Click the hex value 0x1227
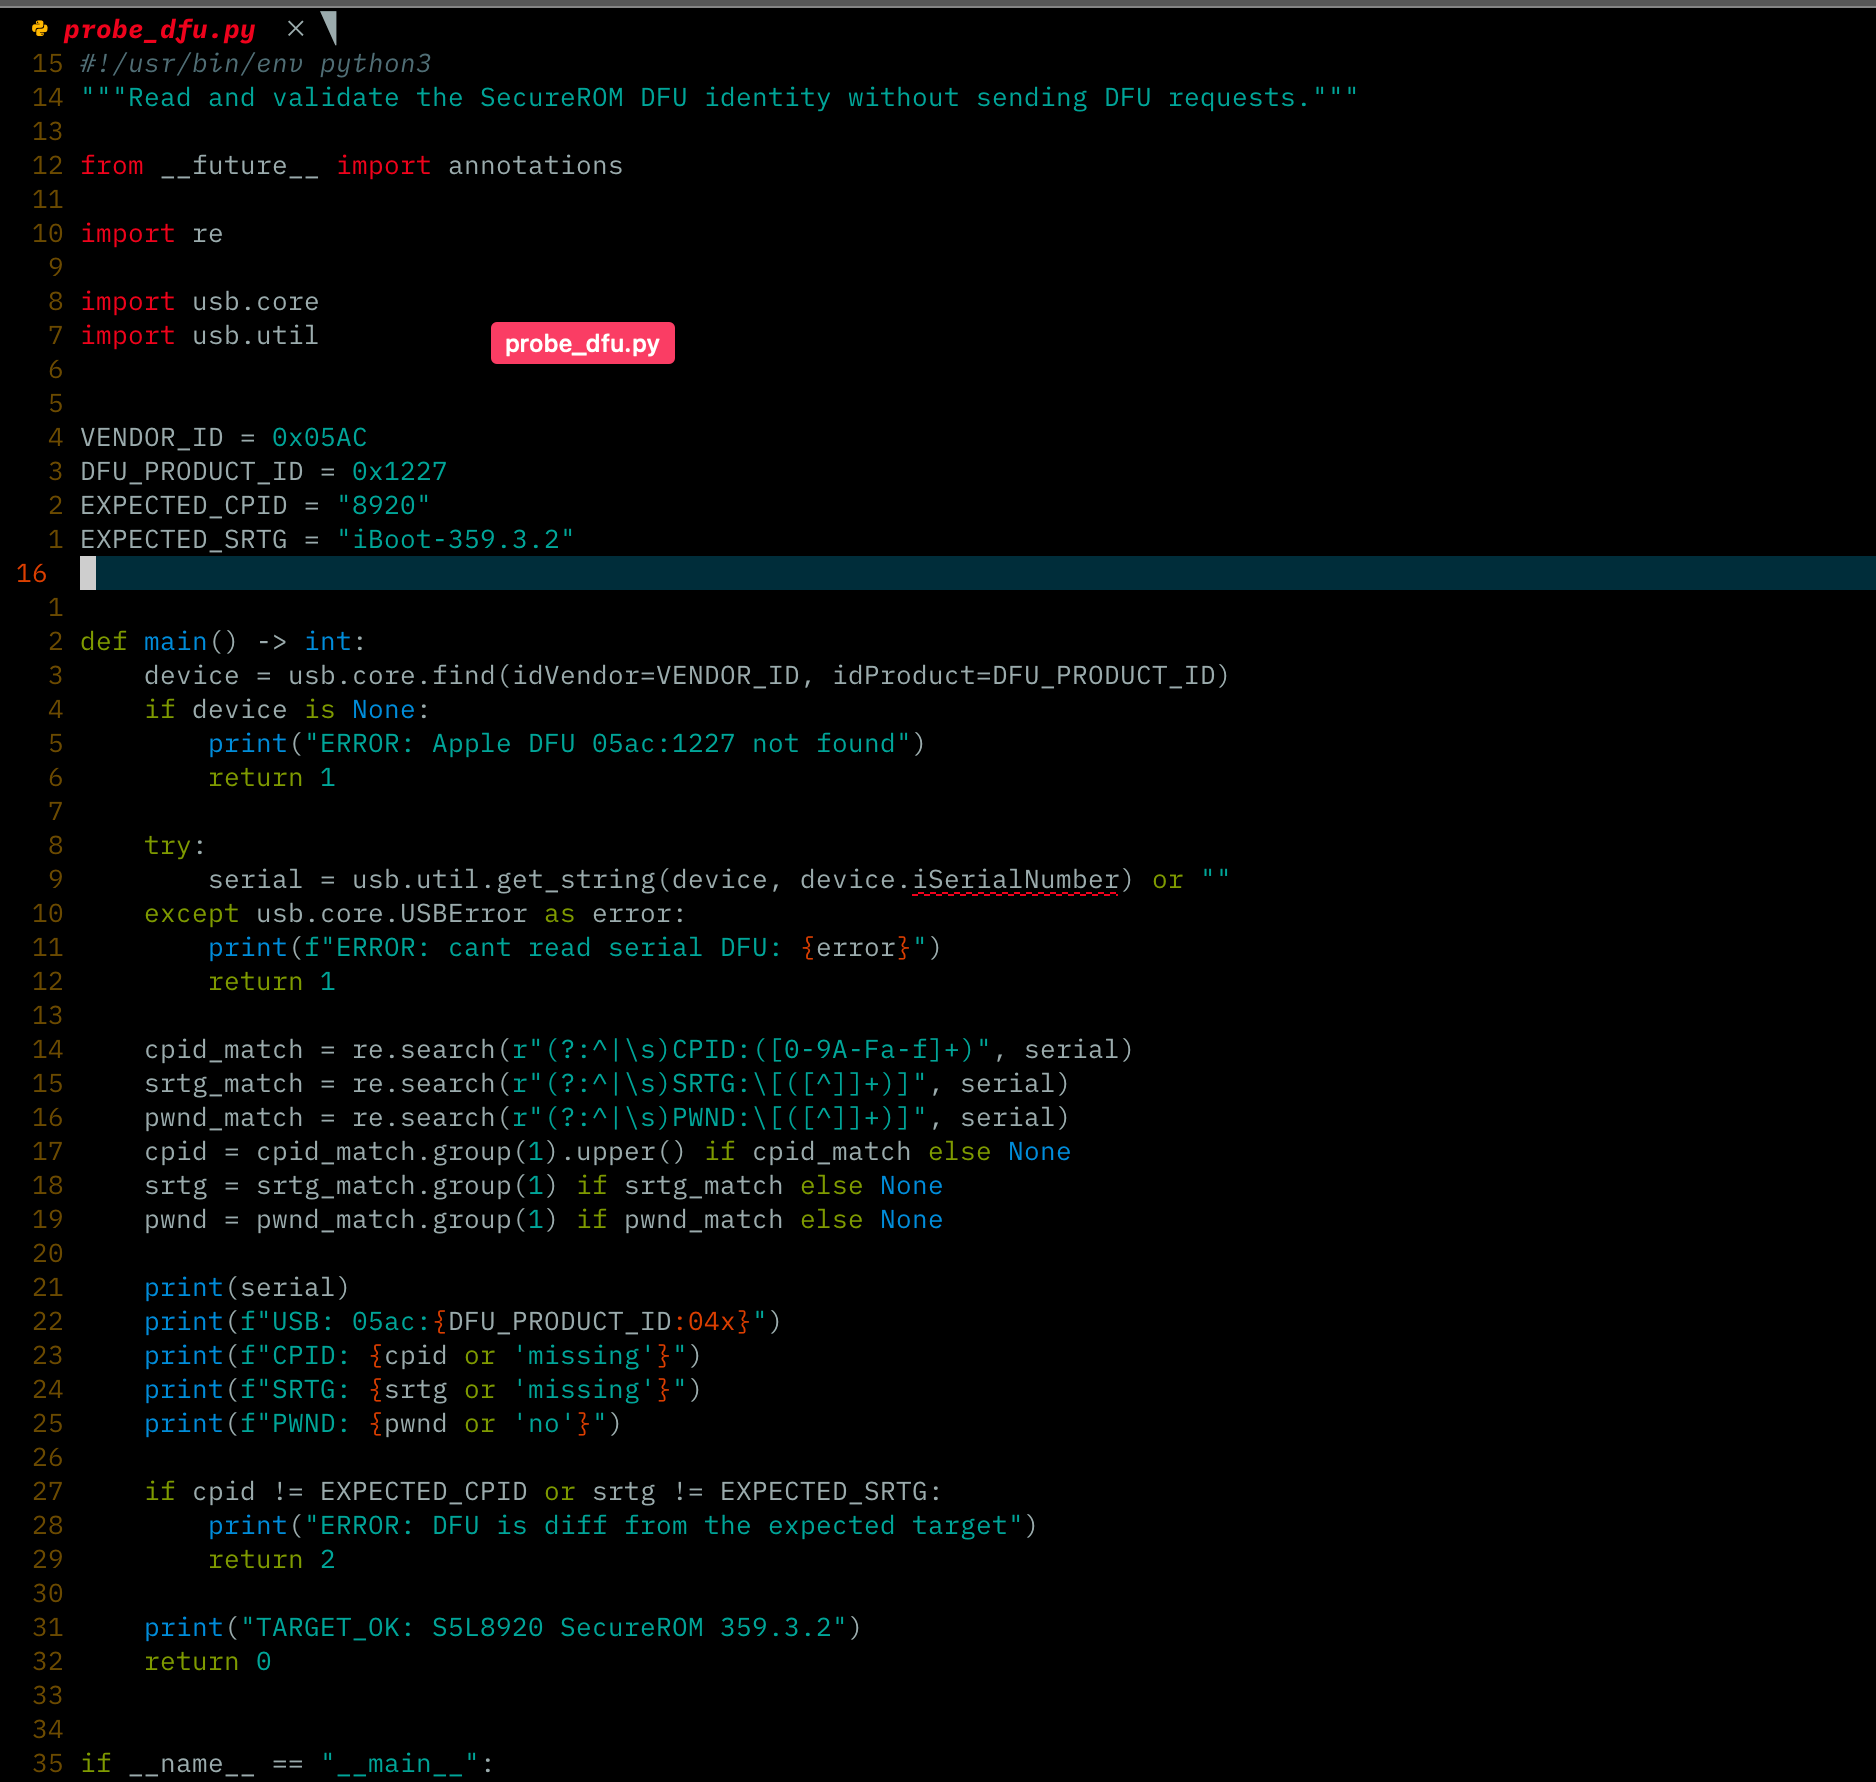 click(399, 472)
